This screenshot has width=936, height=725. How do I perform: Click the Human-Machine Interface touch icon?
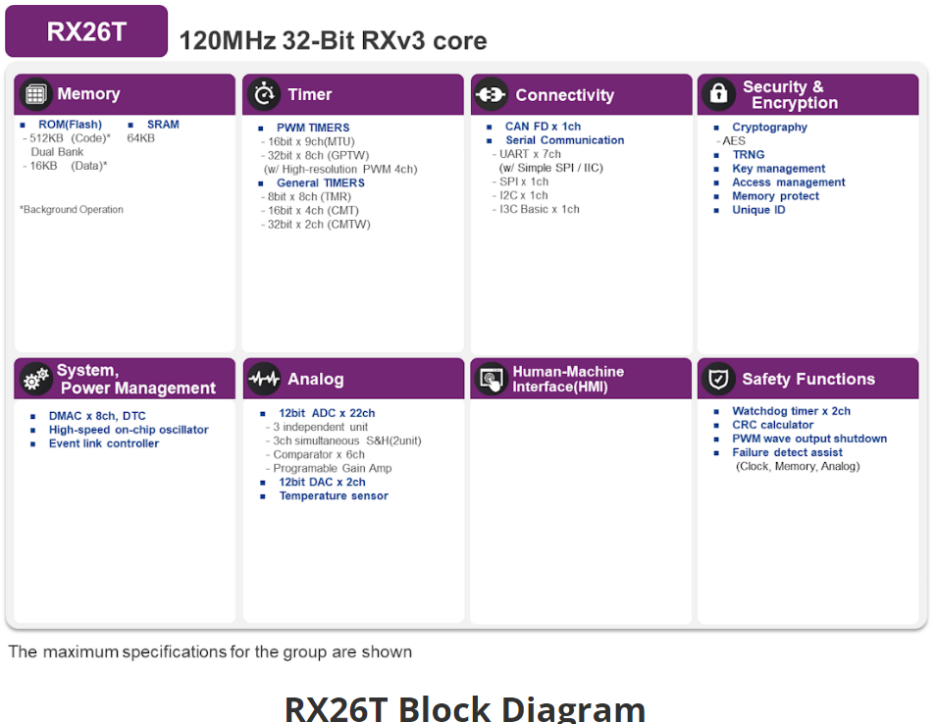click(x=491, y=378)
